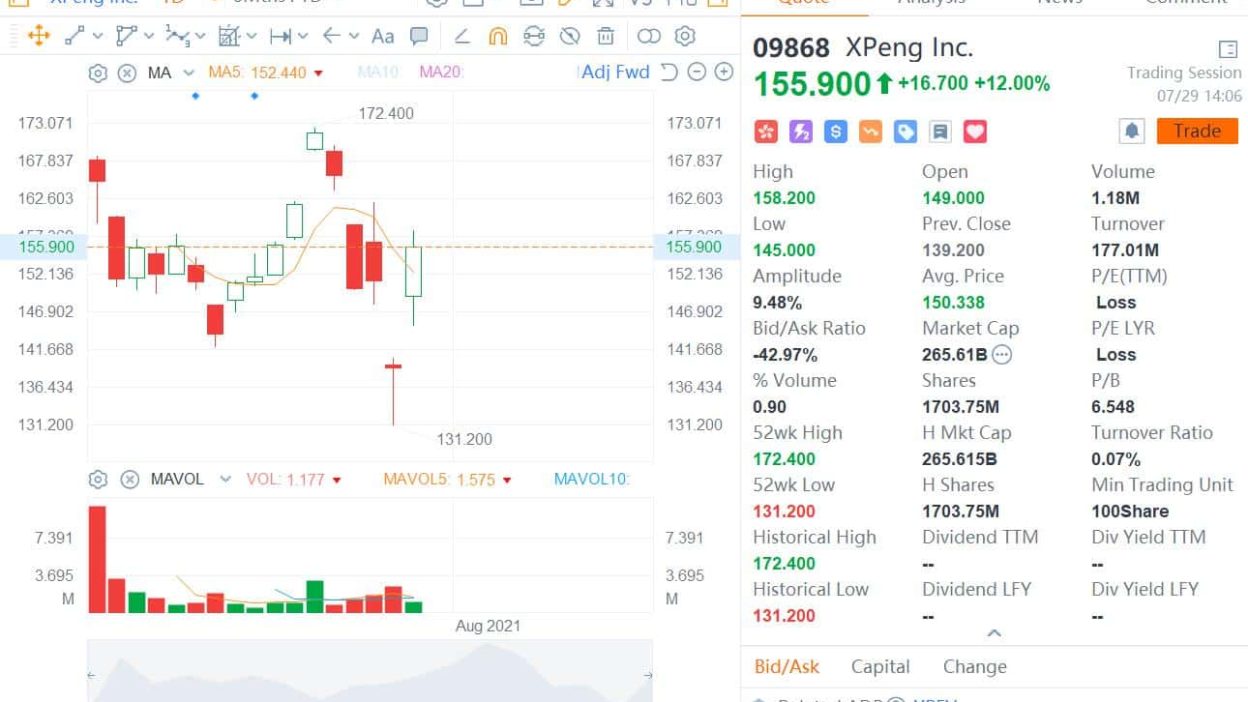Screen dimensions: 1248x702
Task: Toggle VOL bars via red triangle
Action: pos(337,480)
